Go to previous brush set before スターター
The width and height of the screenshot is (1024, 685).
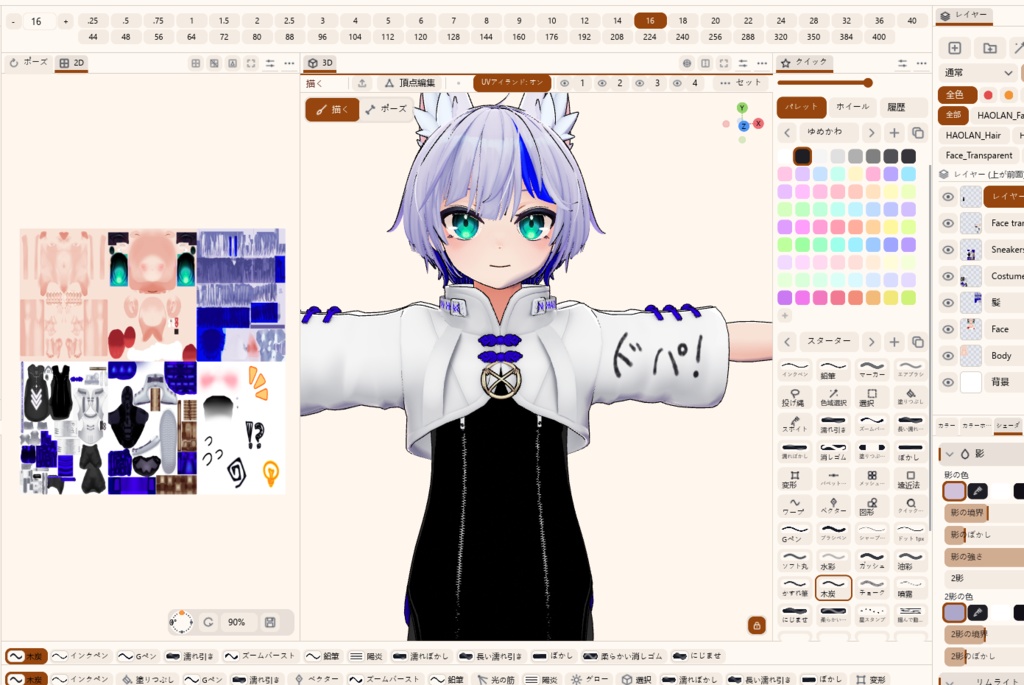(787, 342)
